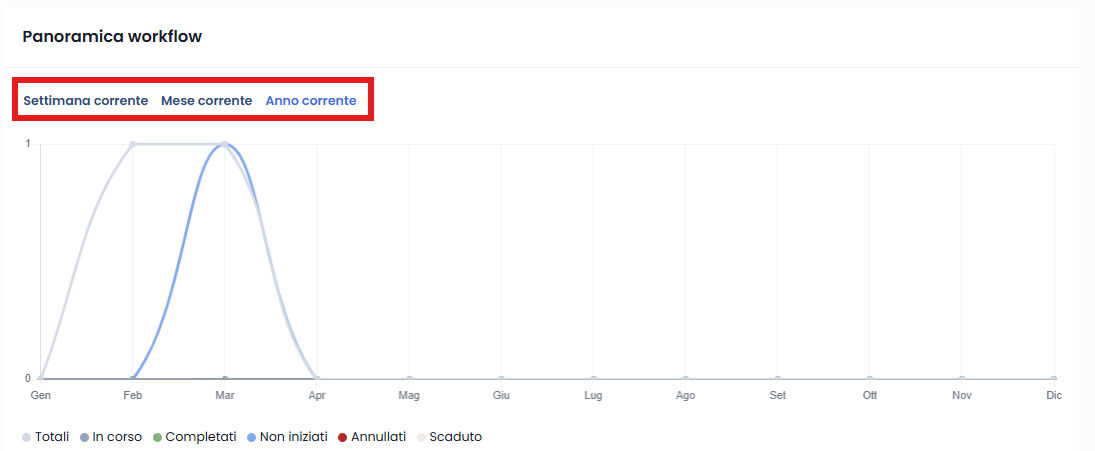Click the green Completati legend dot

(x=157, y=438)
